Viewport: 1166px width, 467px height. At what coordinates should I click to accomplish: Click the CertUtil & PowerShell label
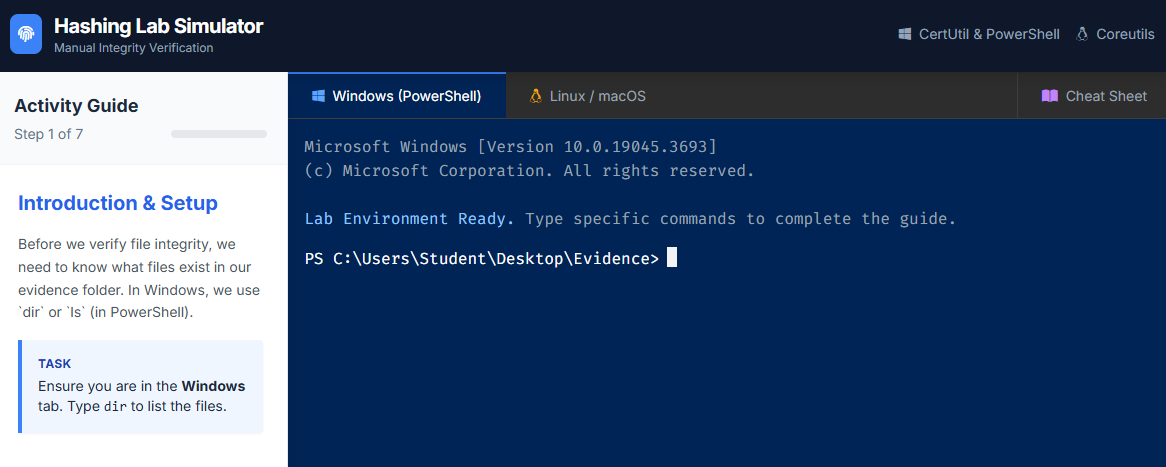pos(989,34)
